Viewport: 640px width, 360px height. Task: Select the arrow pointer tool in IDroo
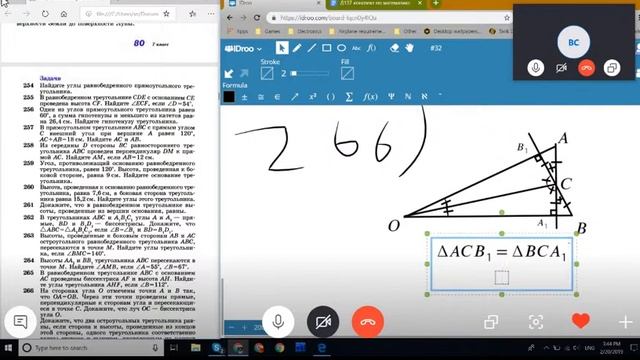click(281, 48)
